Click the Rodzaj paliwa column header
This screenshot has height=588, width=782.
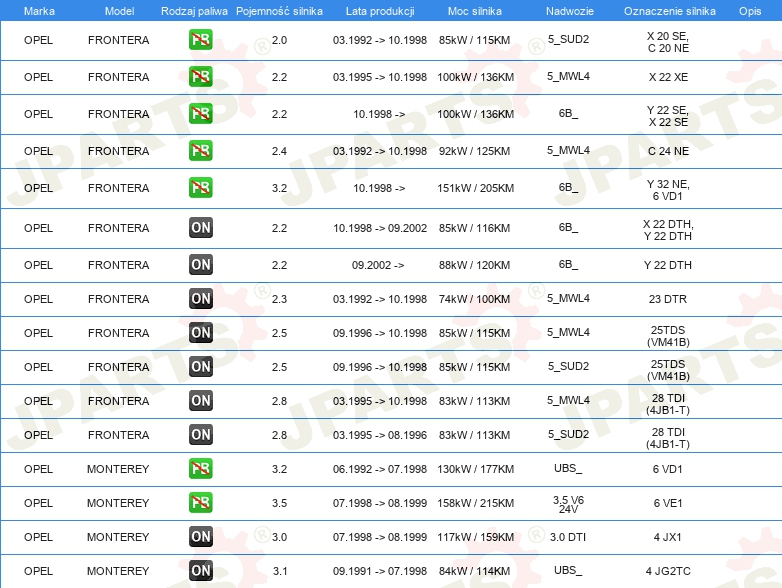tap(194, 11)
